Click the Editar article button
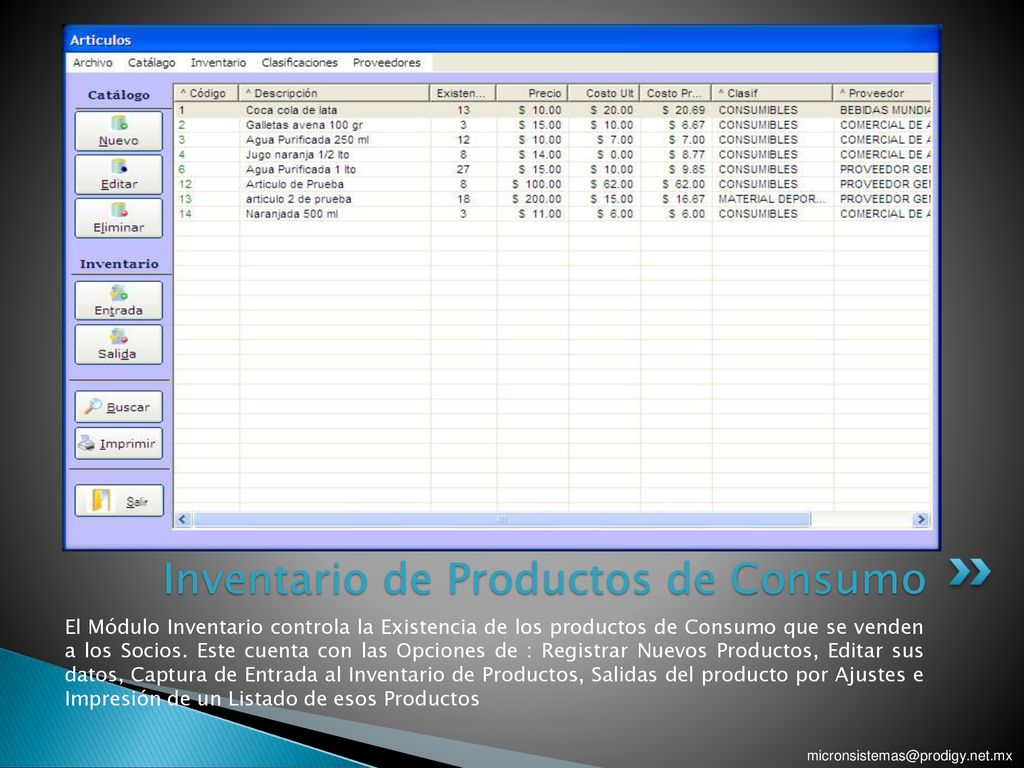The height and width of the screenshot is (768, 1024). (x=118, y=174)
